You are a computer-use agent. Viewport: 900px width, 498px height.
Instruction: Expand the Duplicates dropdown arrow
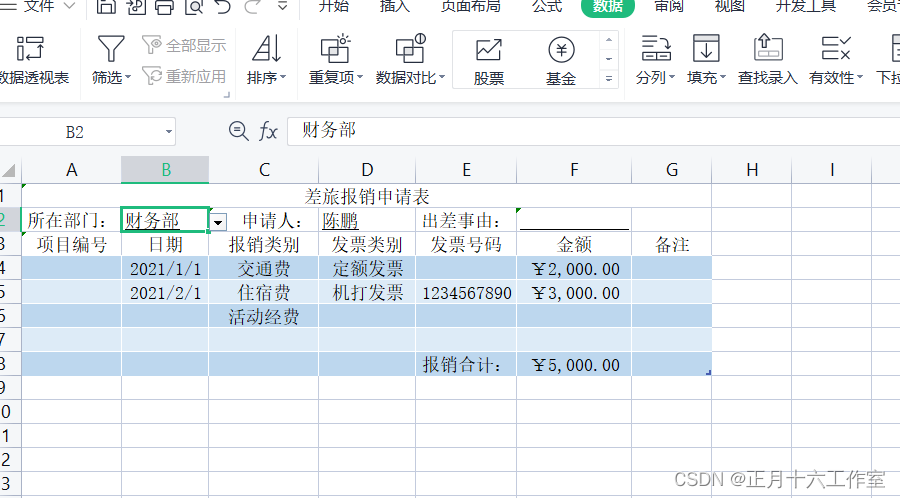(360, 77)
